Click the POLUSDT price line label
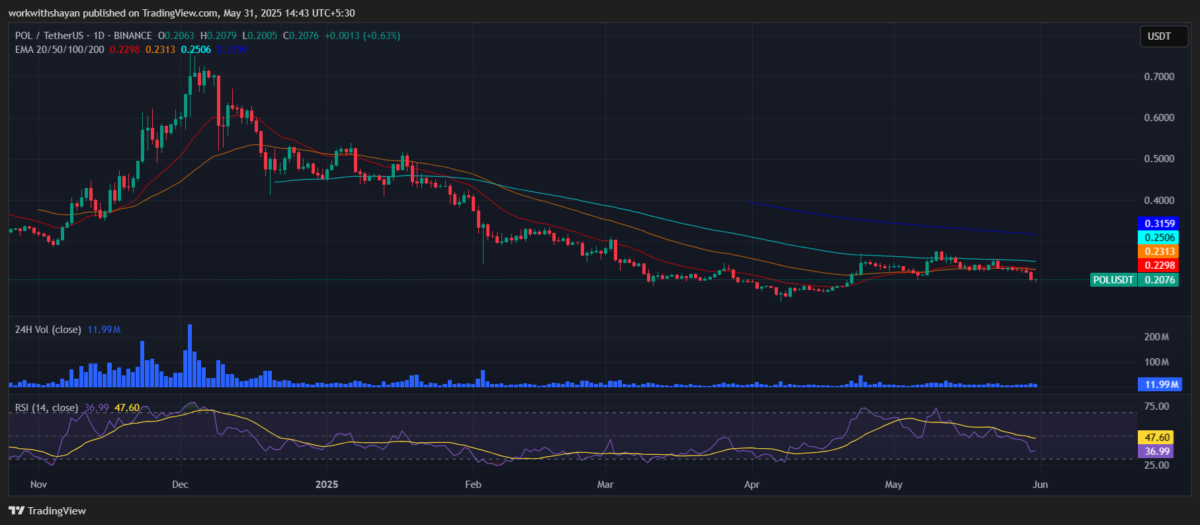The width and height of the screenshot is (1200, 525). (1114, 281)
